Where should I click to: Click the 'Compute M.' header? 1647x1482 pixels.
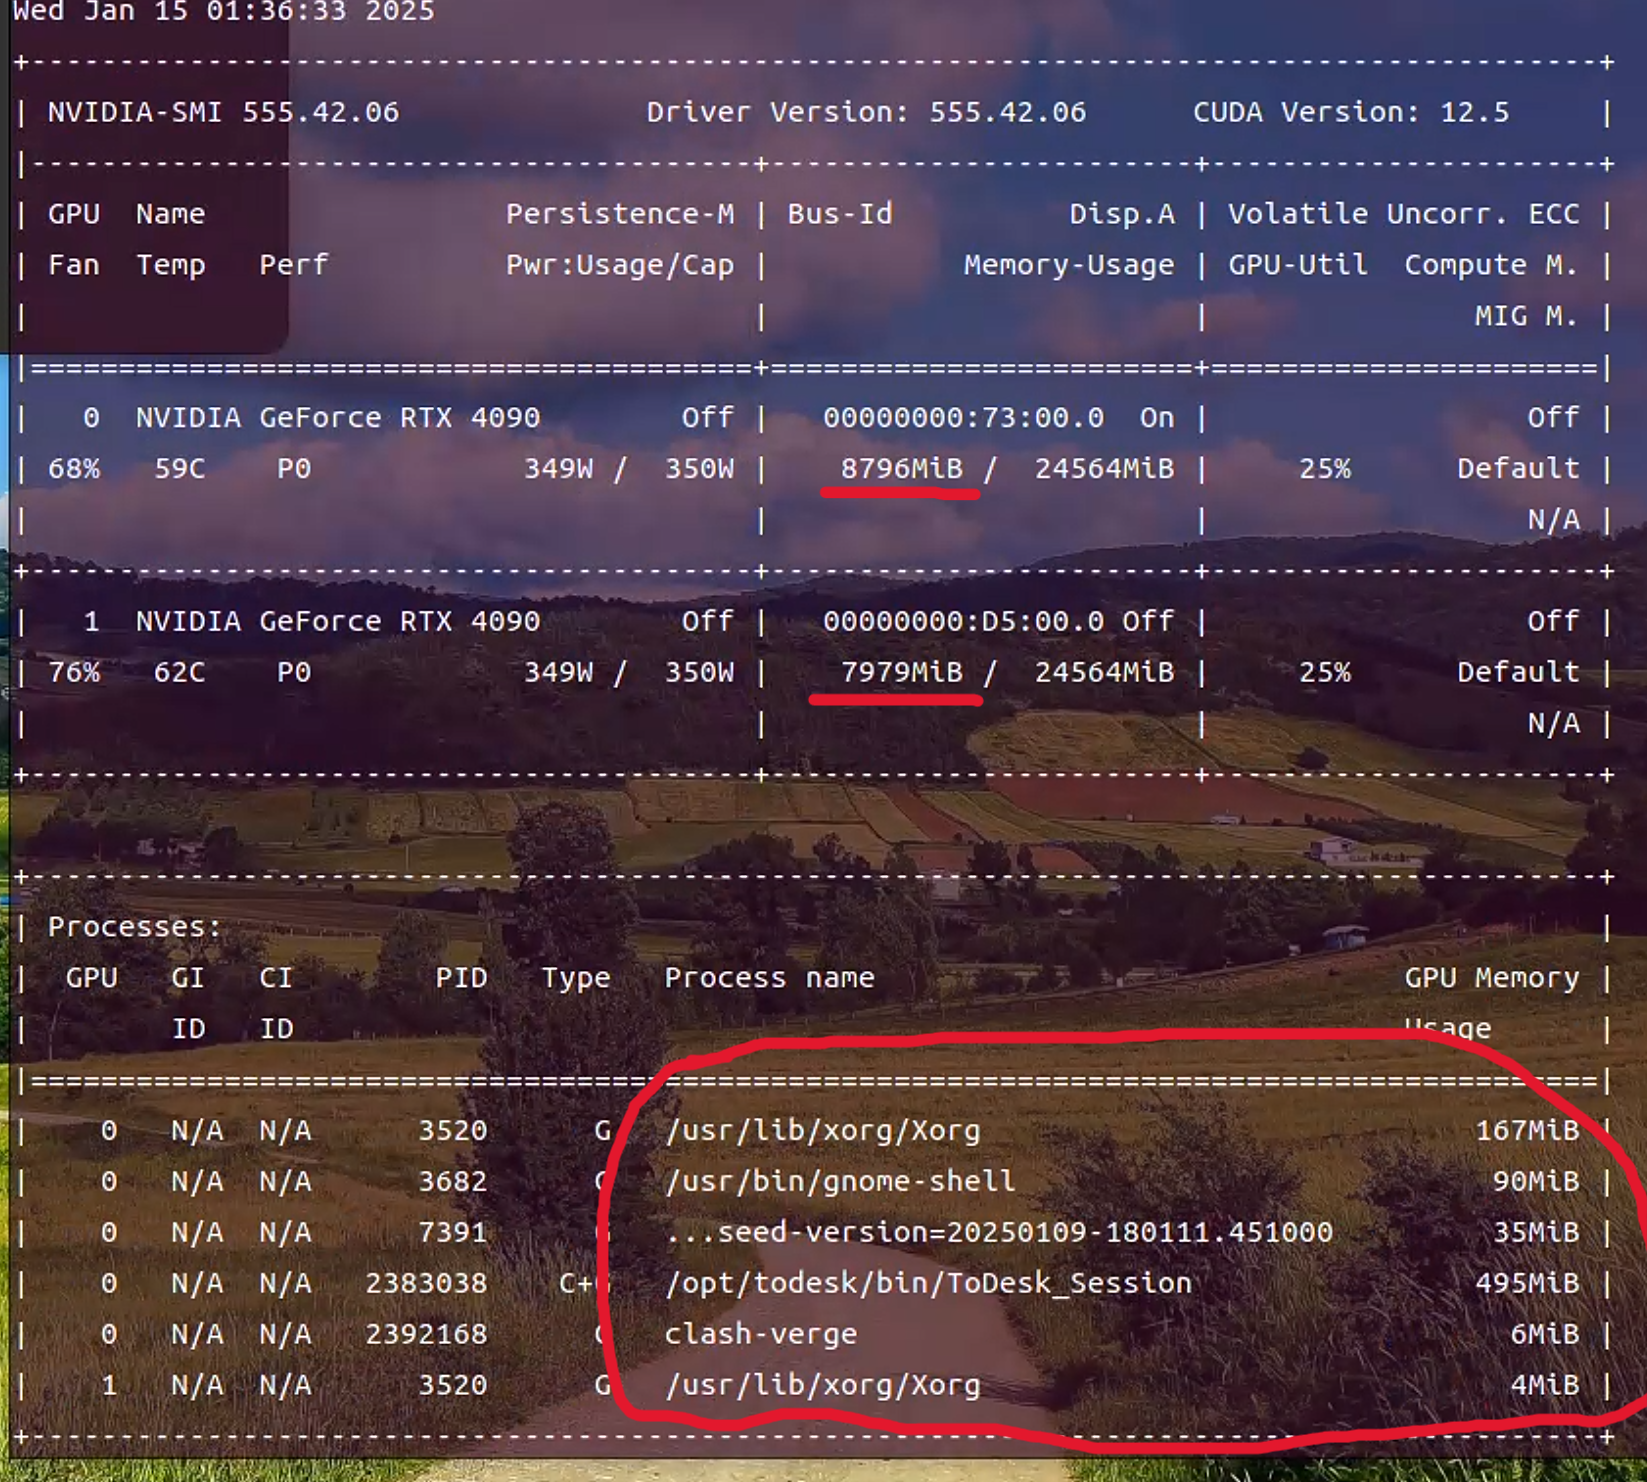[1492, 265]
